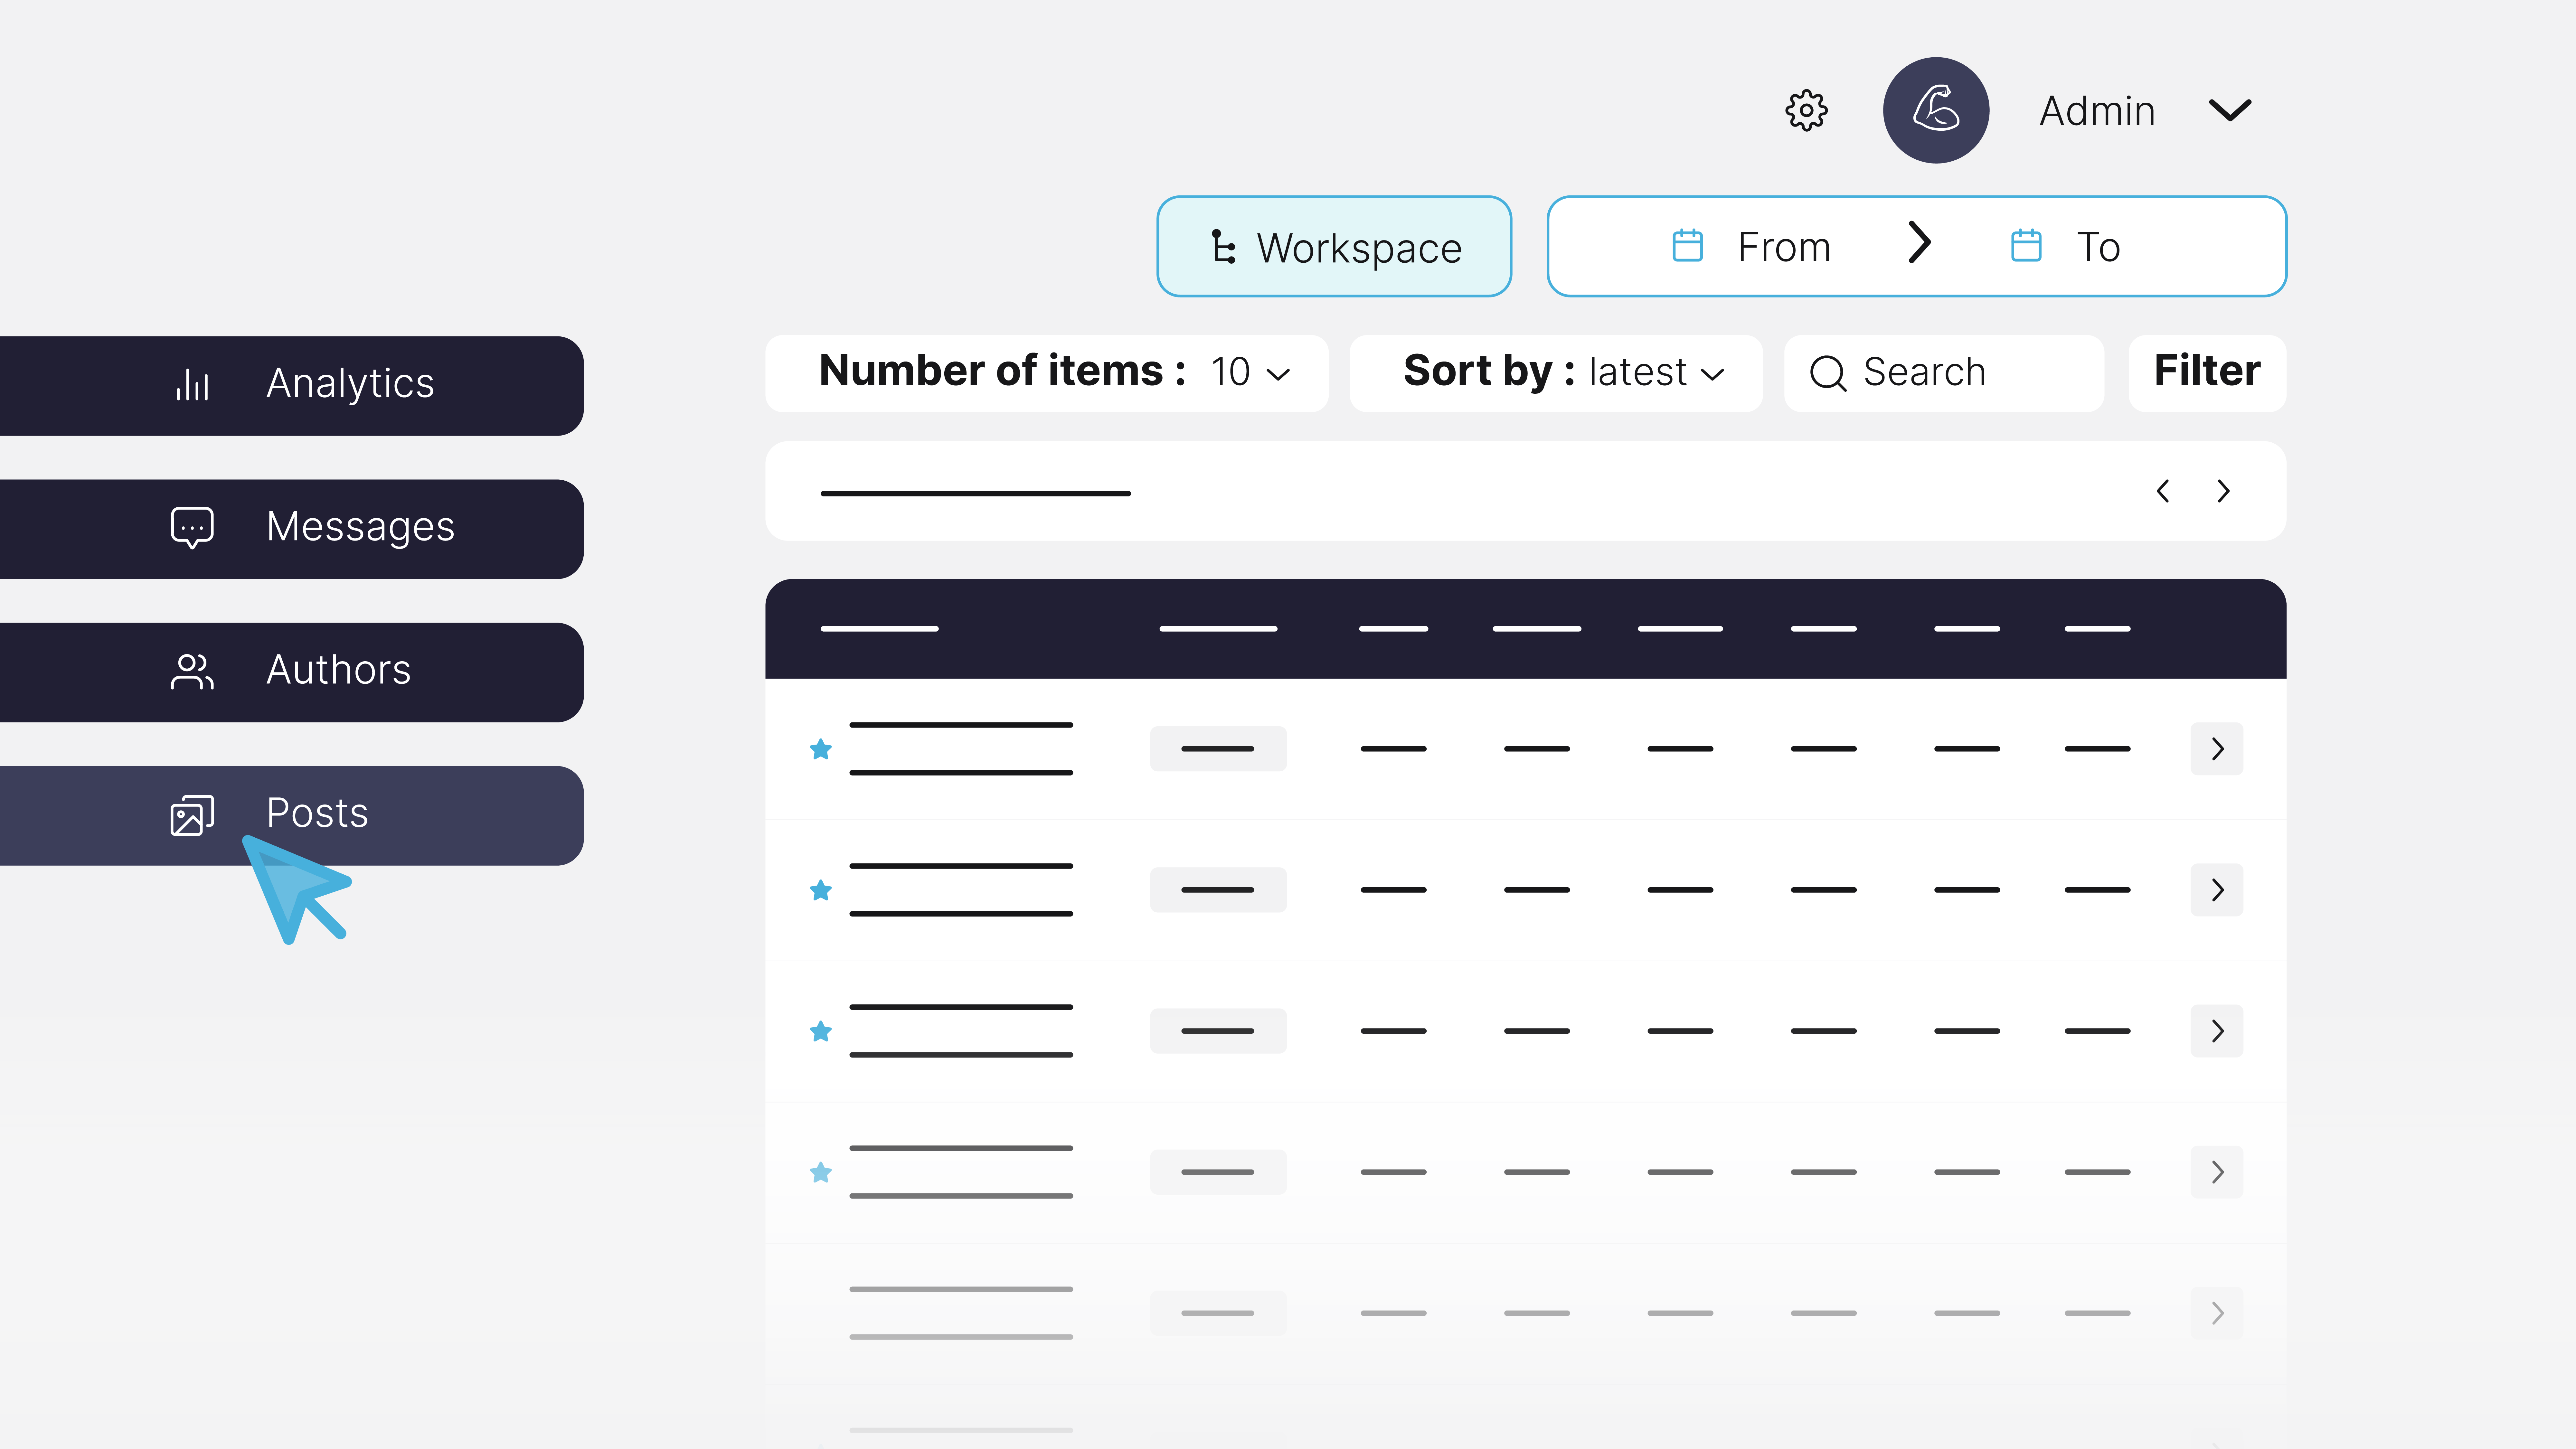Click the Filter button

point(2206,372)
